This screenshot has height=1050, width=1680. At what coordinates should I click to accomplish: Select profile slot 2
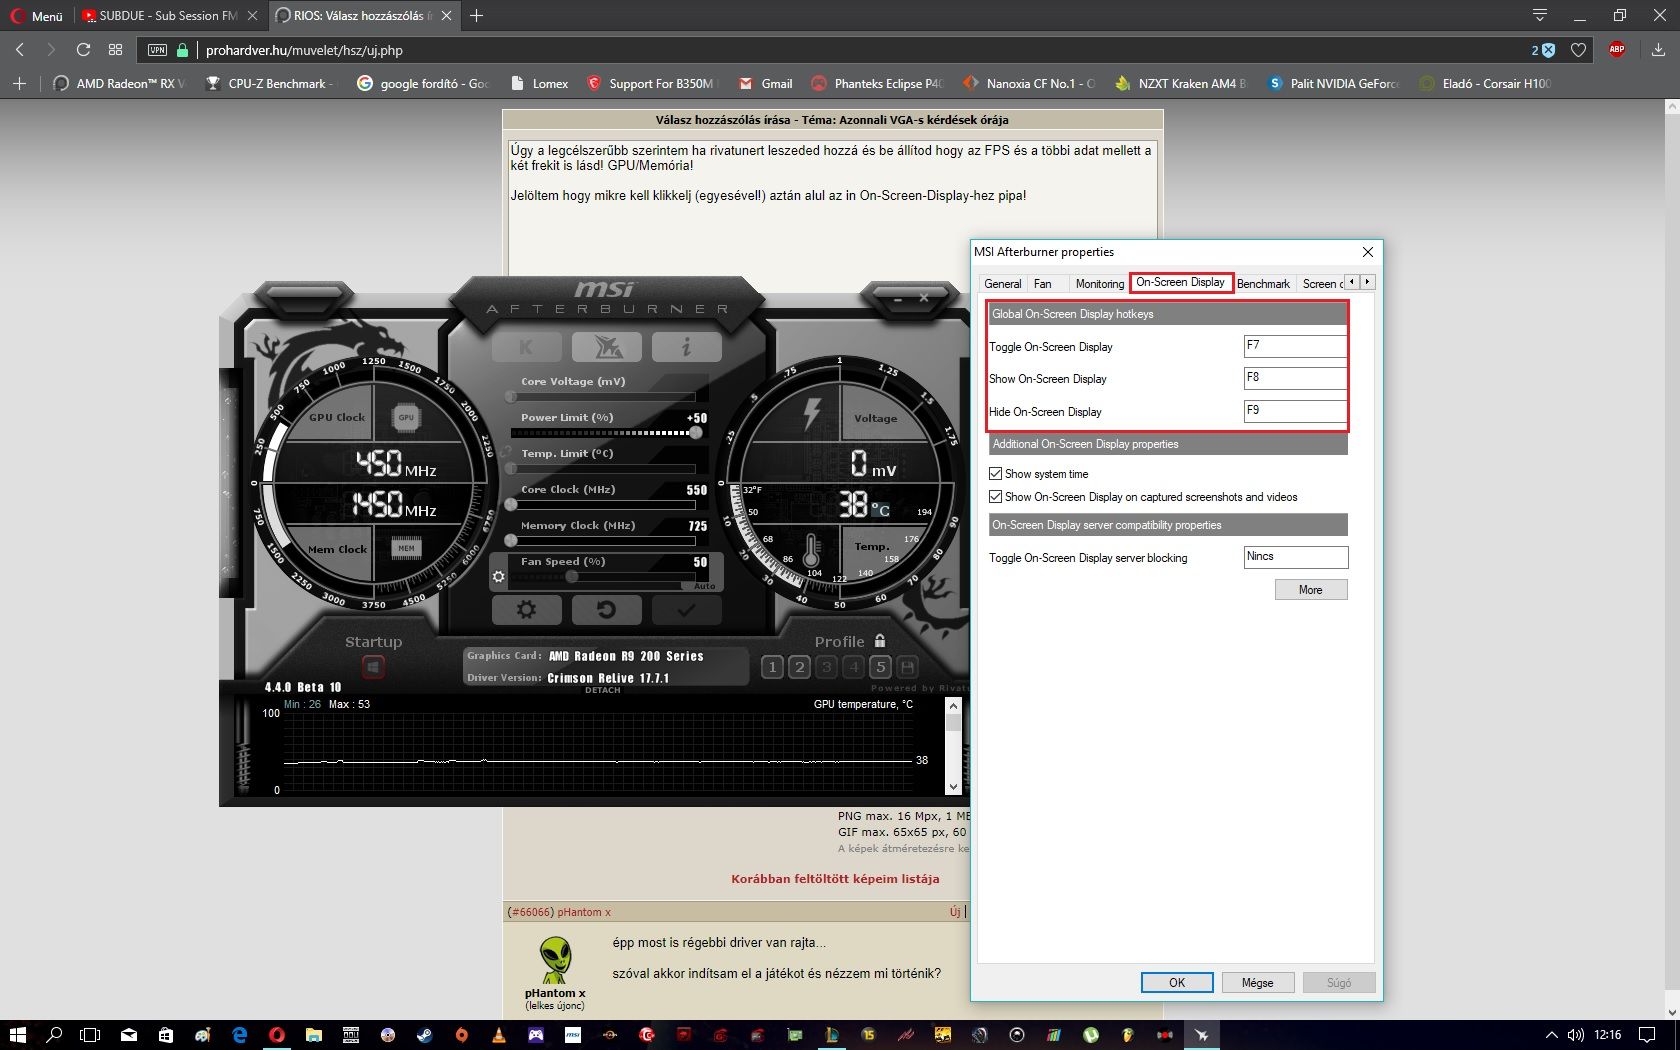tap(799, 667)
